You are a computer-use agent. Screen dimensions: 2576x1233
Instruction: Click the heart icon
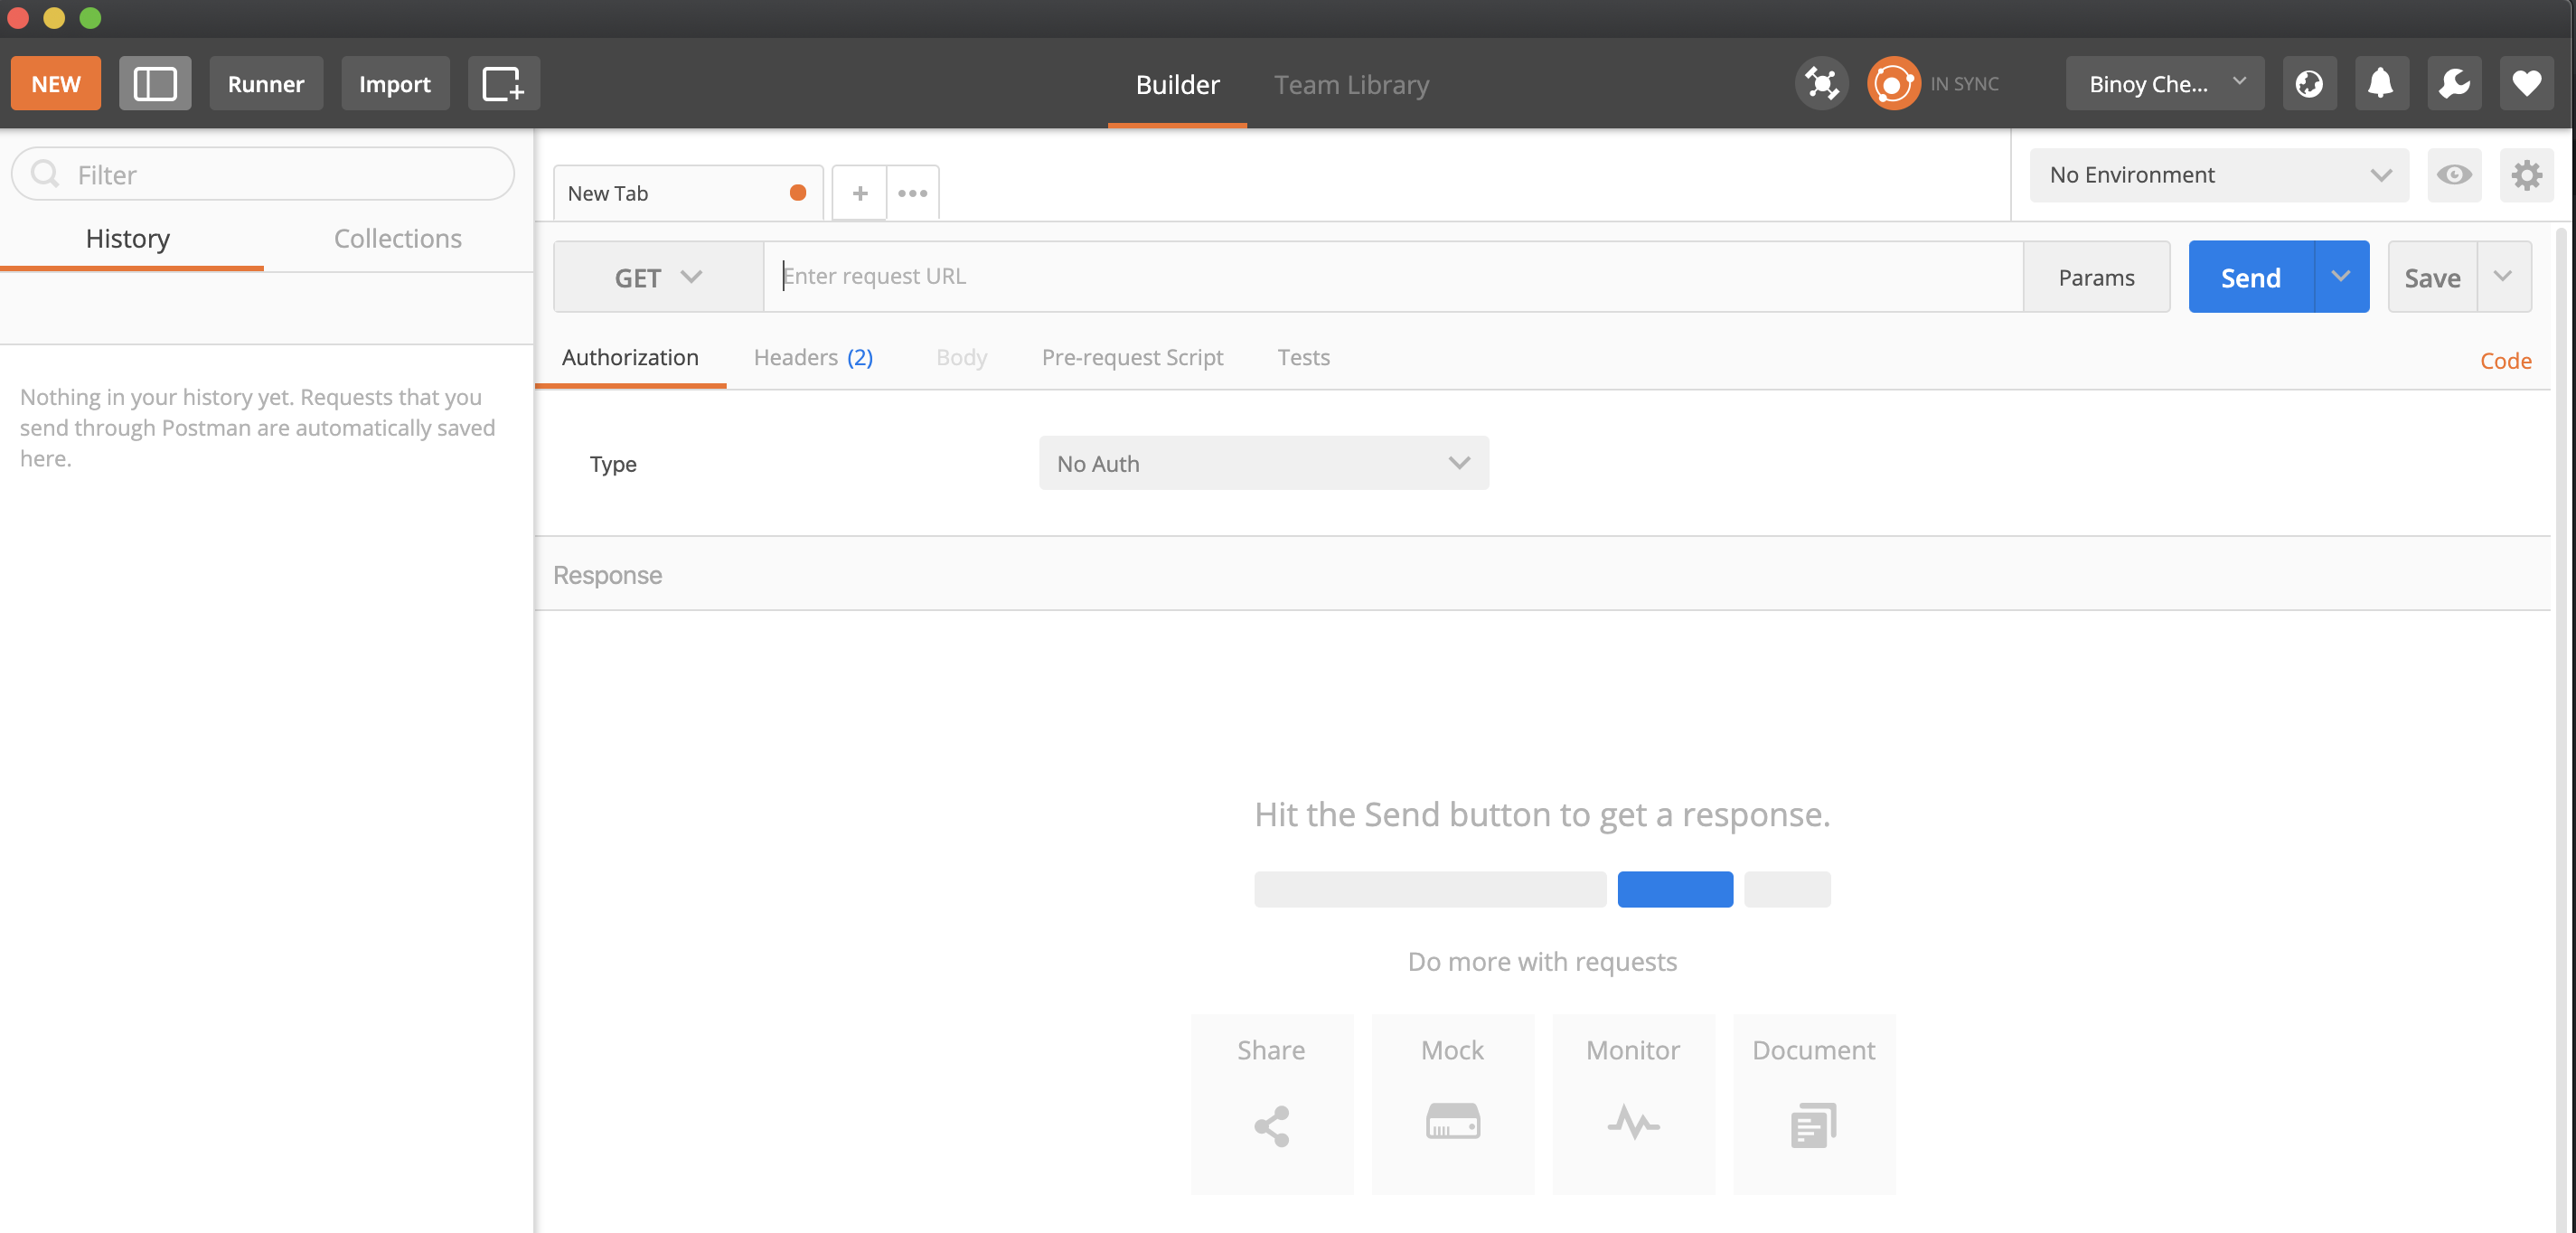click(x=2526, y=84)
